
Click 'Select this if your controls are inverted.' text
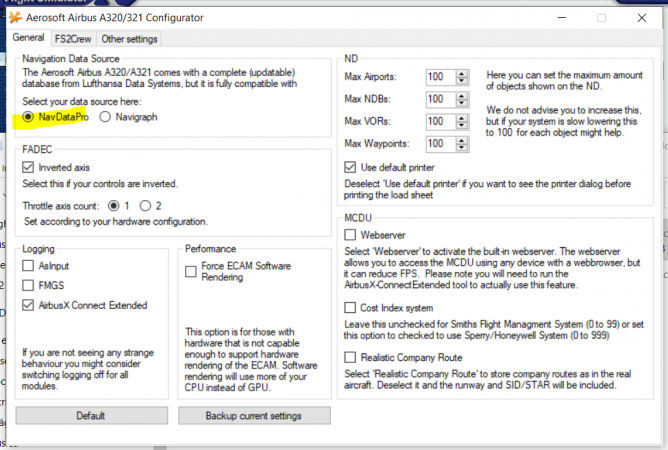coord(100,184)
